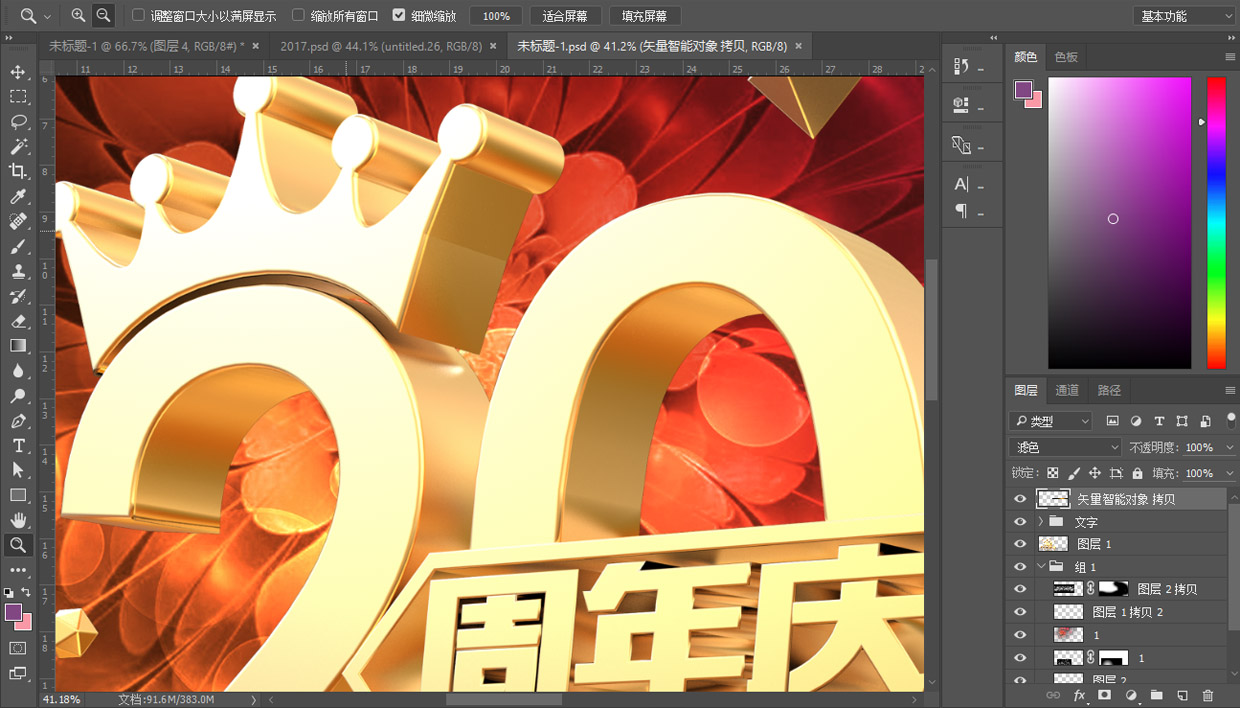Select the Blur tool
1240x708 pixels.
coord(18,371)
